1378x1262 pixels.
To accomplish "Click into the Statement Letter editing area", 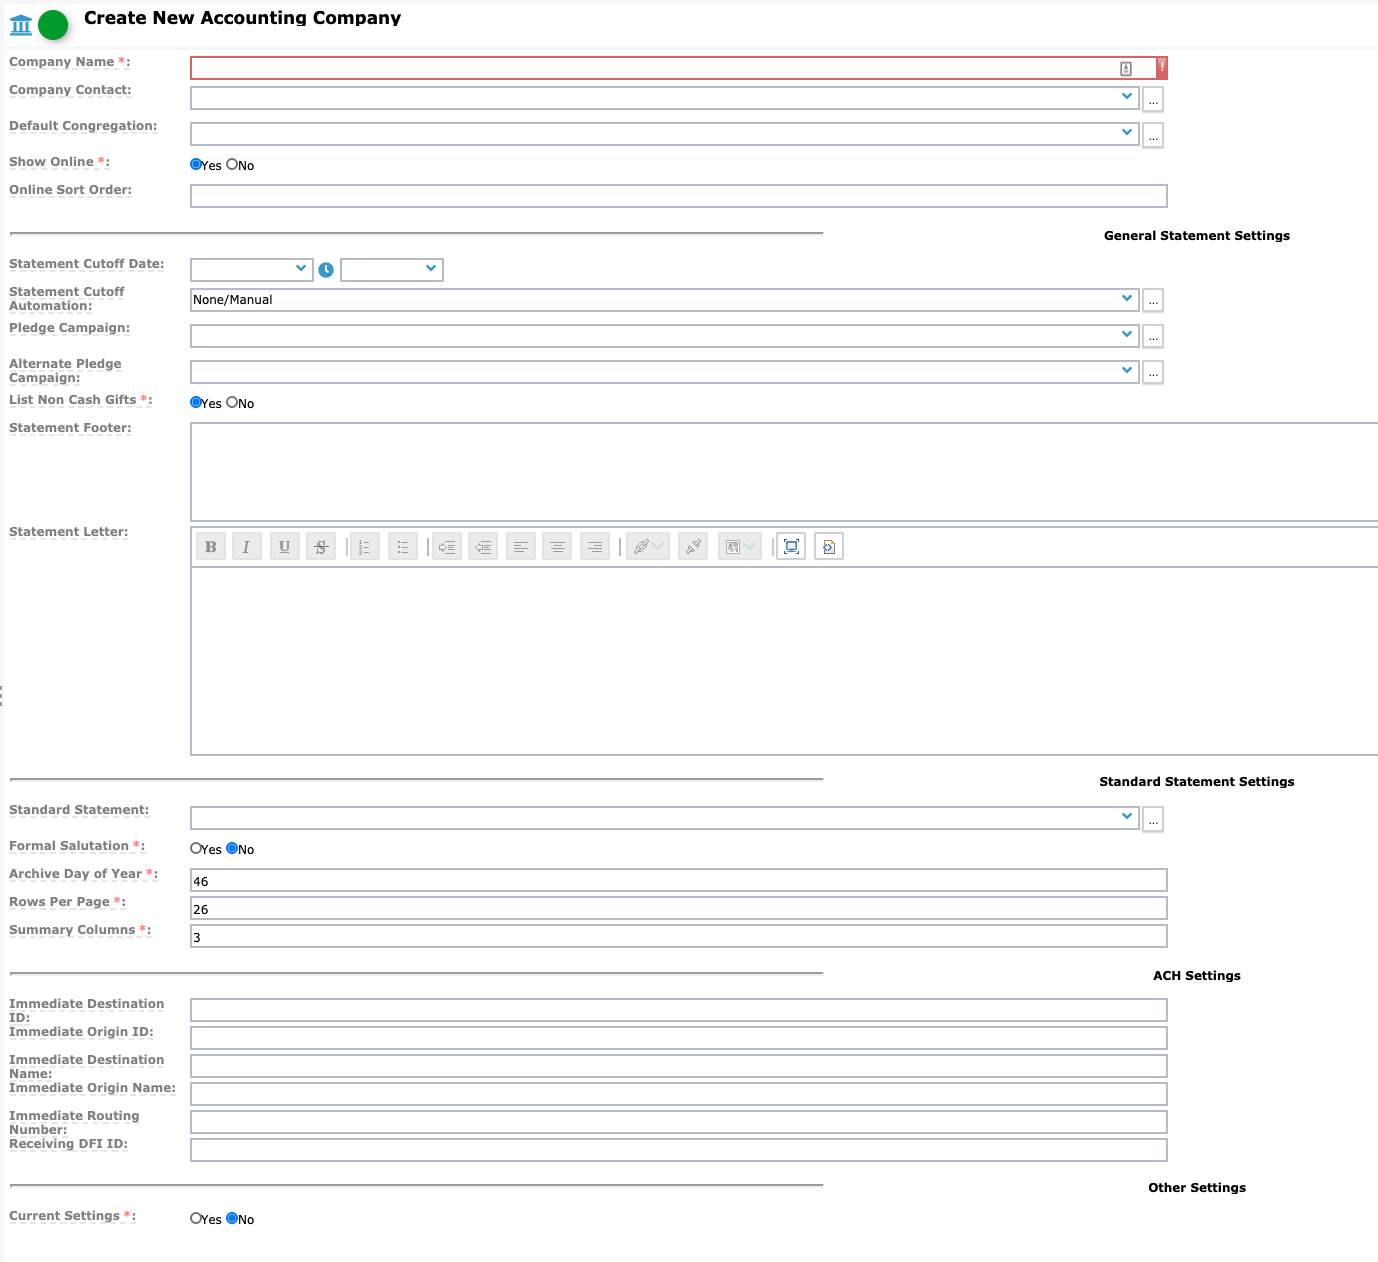I will coord(784,661).
